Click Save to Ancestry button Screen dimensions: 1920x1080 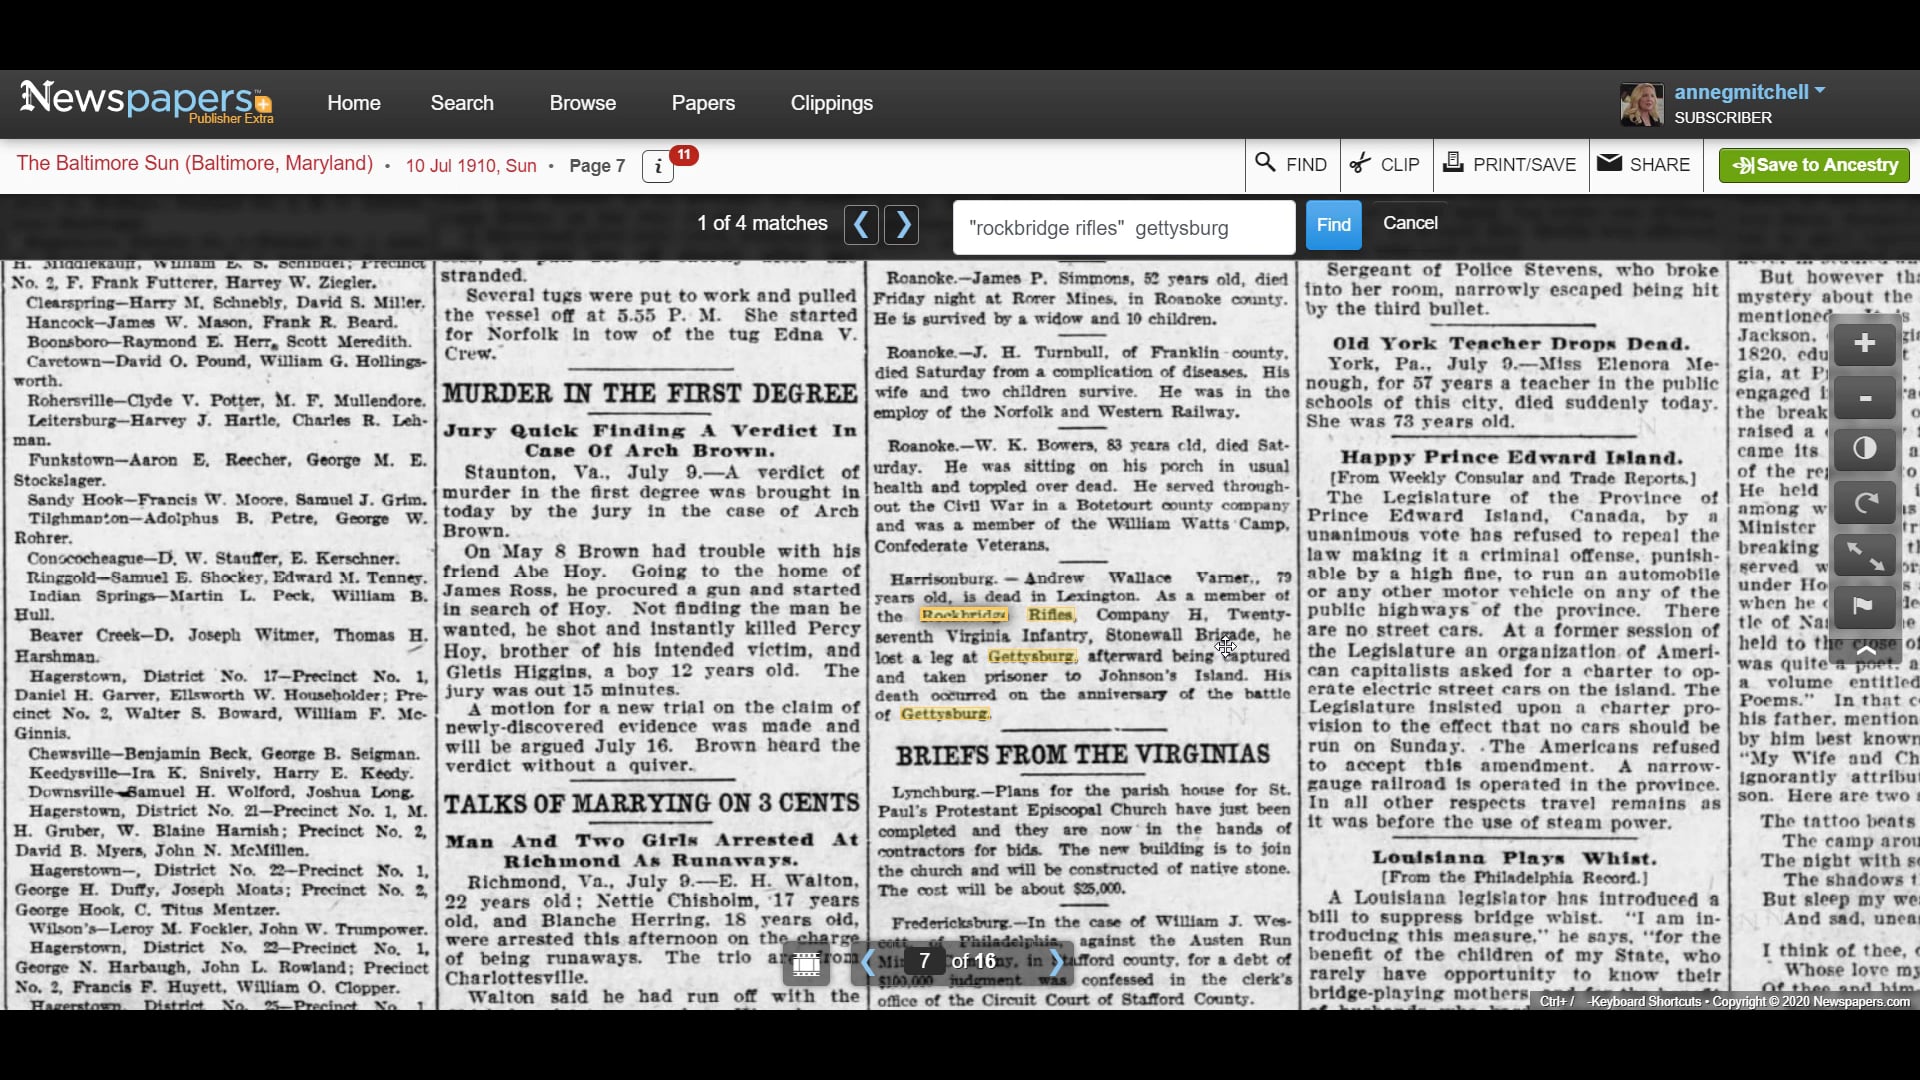[x=1813, y=165]
